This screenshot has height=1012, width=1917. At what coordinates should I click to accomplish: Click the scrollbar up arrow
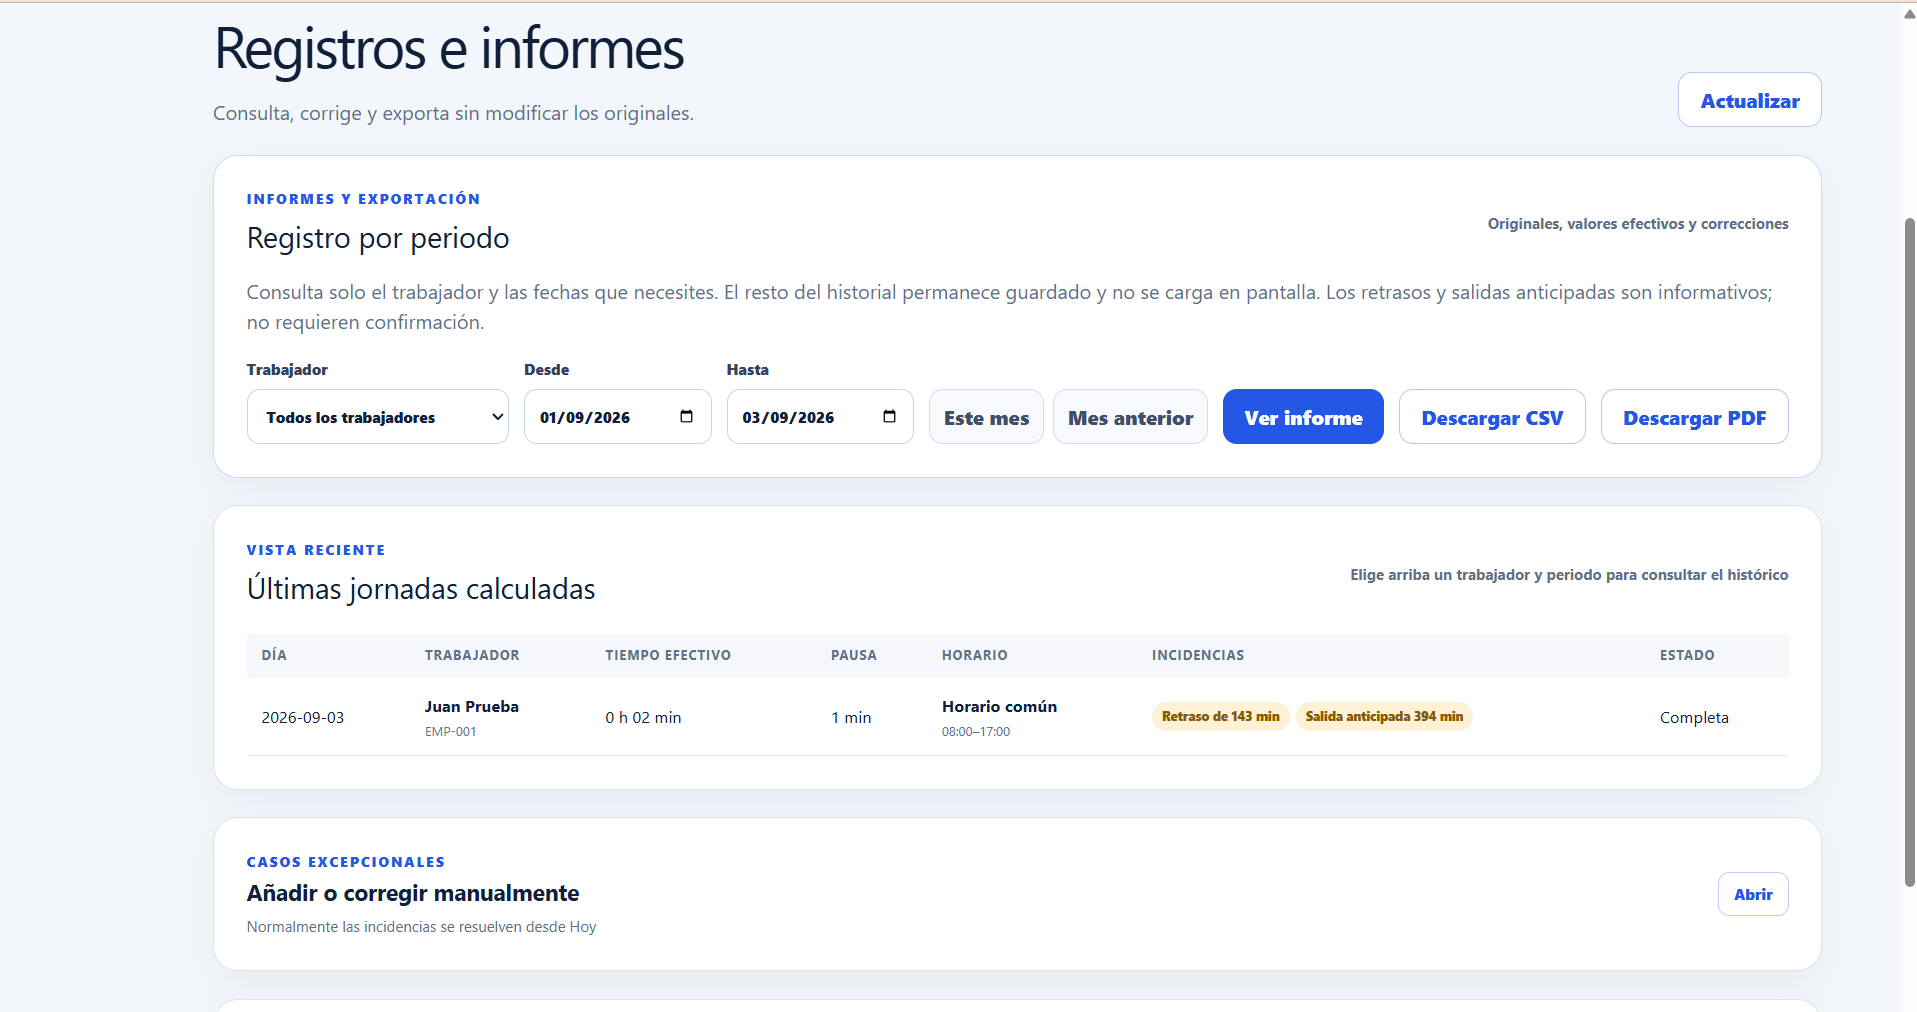[1909, 13]
